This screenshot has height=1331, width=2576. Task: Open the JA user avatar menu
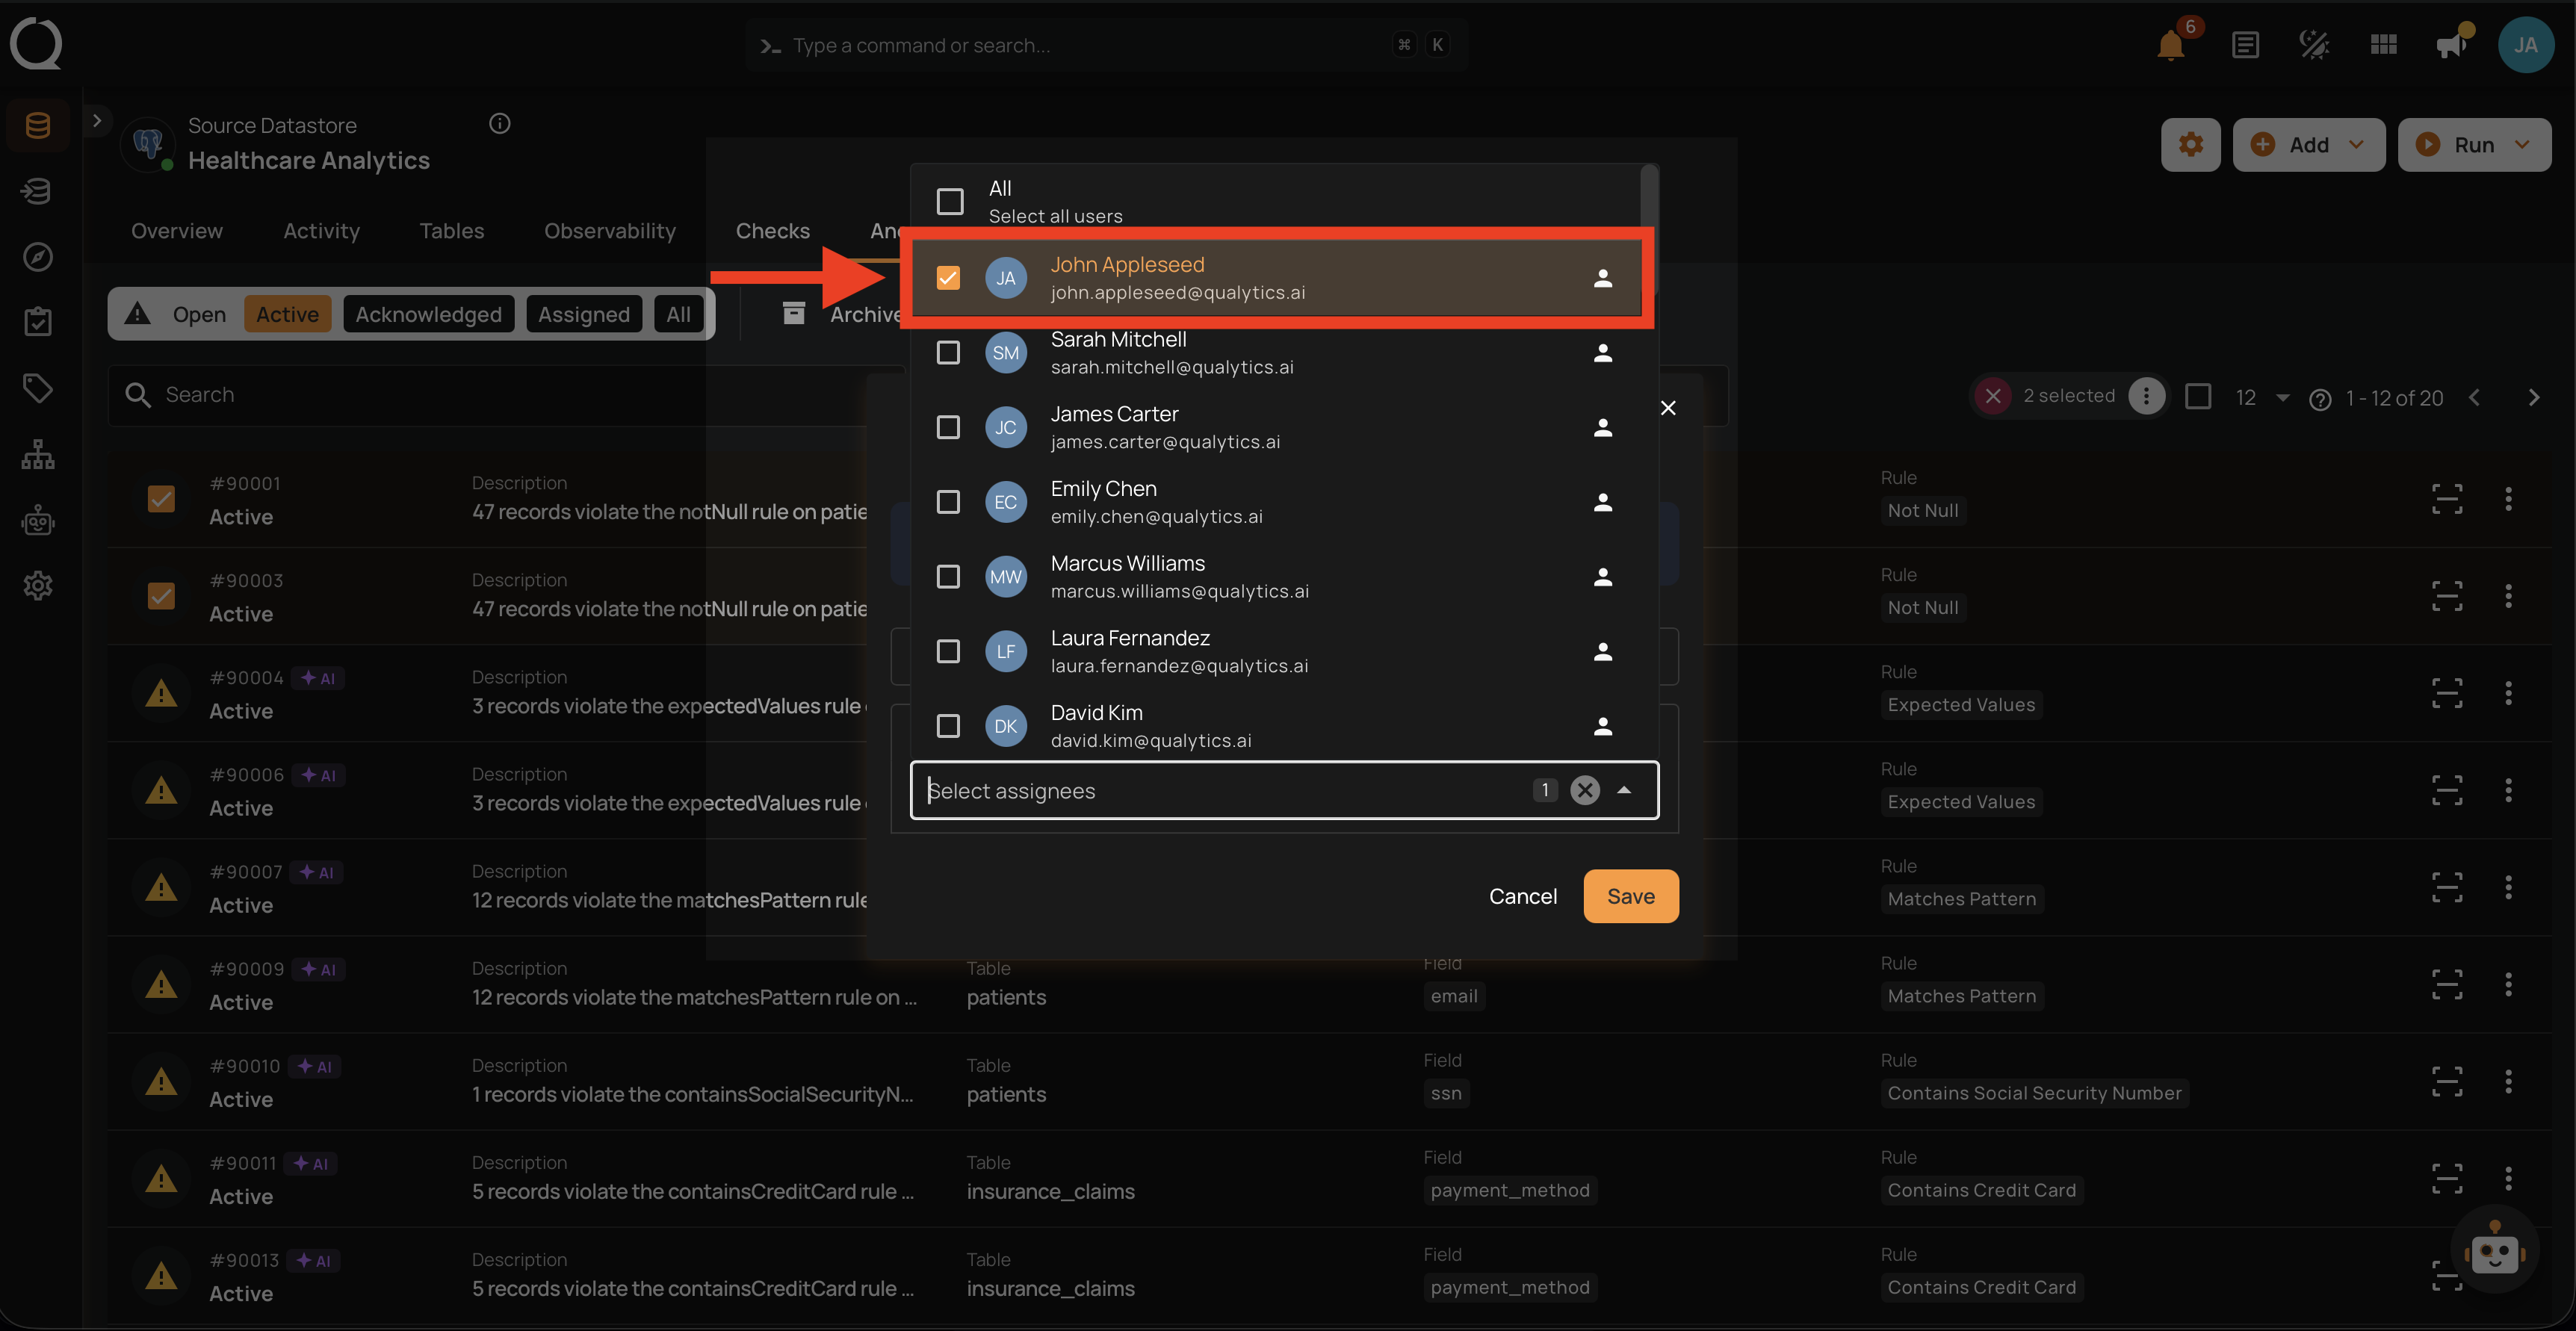coord(2526,45)
